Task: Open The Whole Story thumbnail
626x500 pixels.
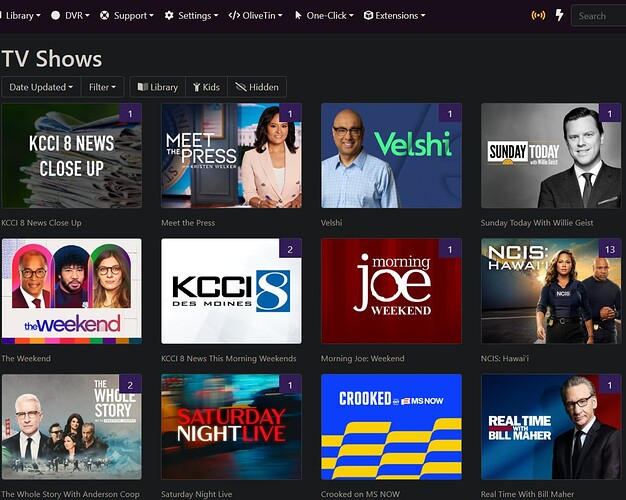Action: coord(71,427)
